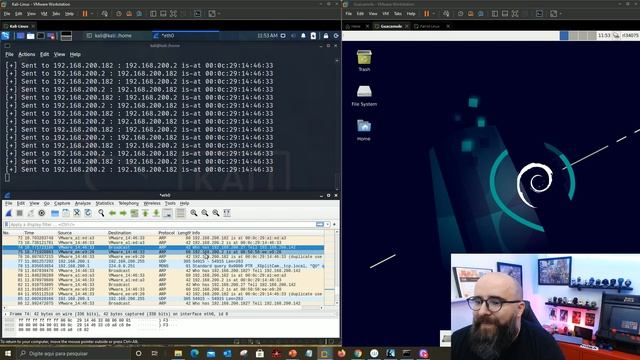Click the find packet magnifier icon in Wireshark
Screen dimensions: 640x360
[x=101, y=213]
